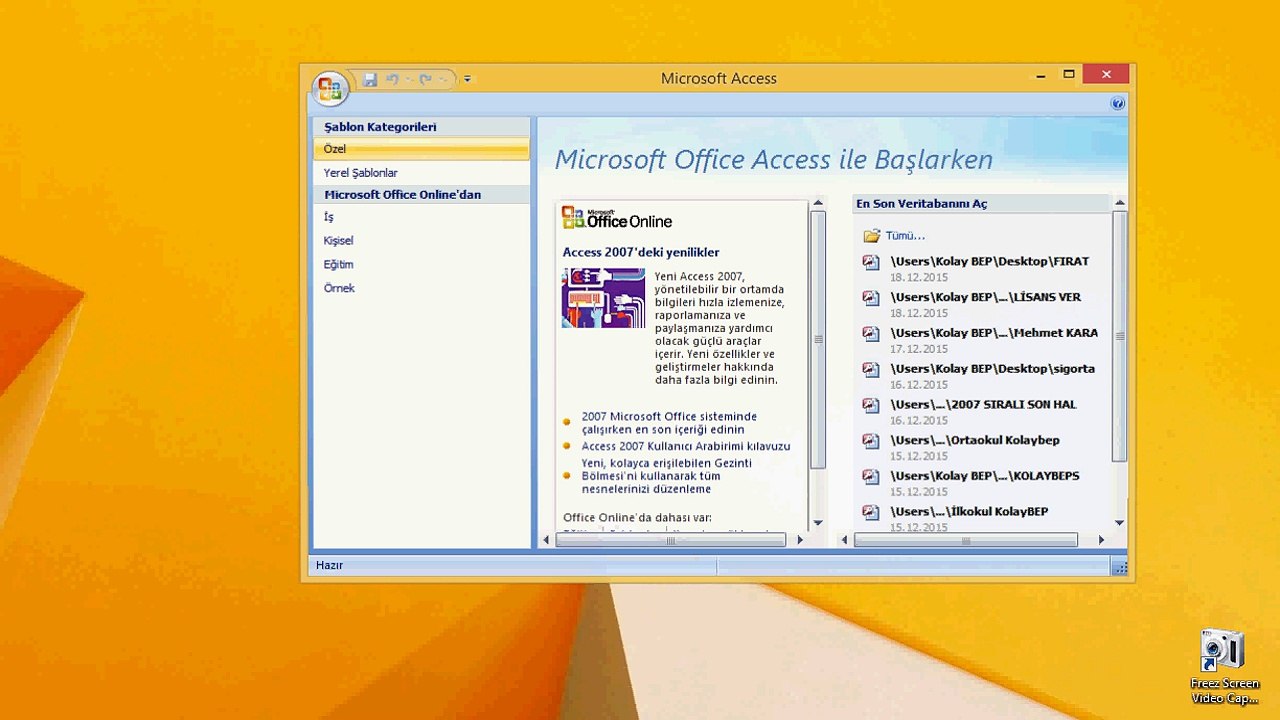
Task: Open the round Office button menu
Action: pyautogui.click(x=329, y=88)
